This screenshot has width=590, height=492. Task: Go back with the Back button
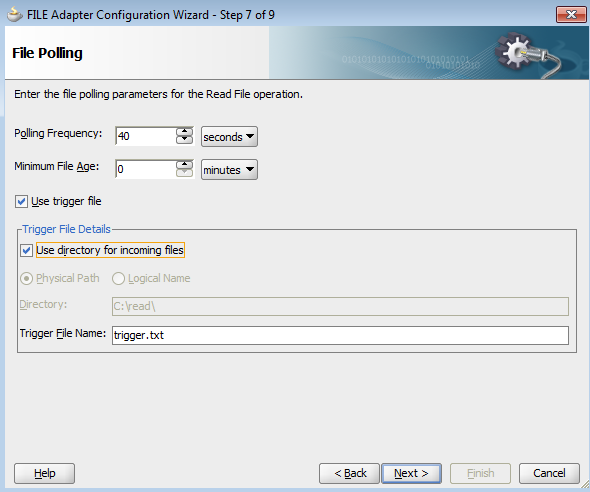(x=349, y=473)
